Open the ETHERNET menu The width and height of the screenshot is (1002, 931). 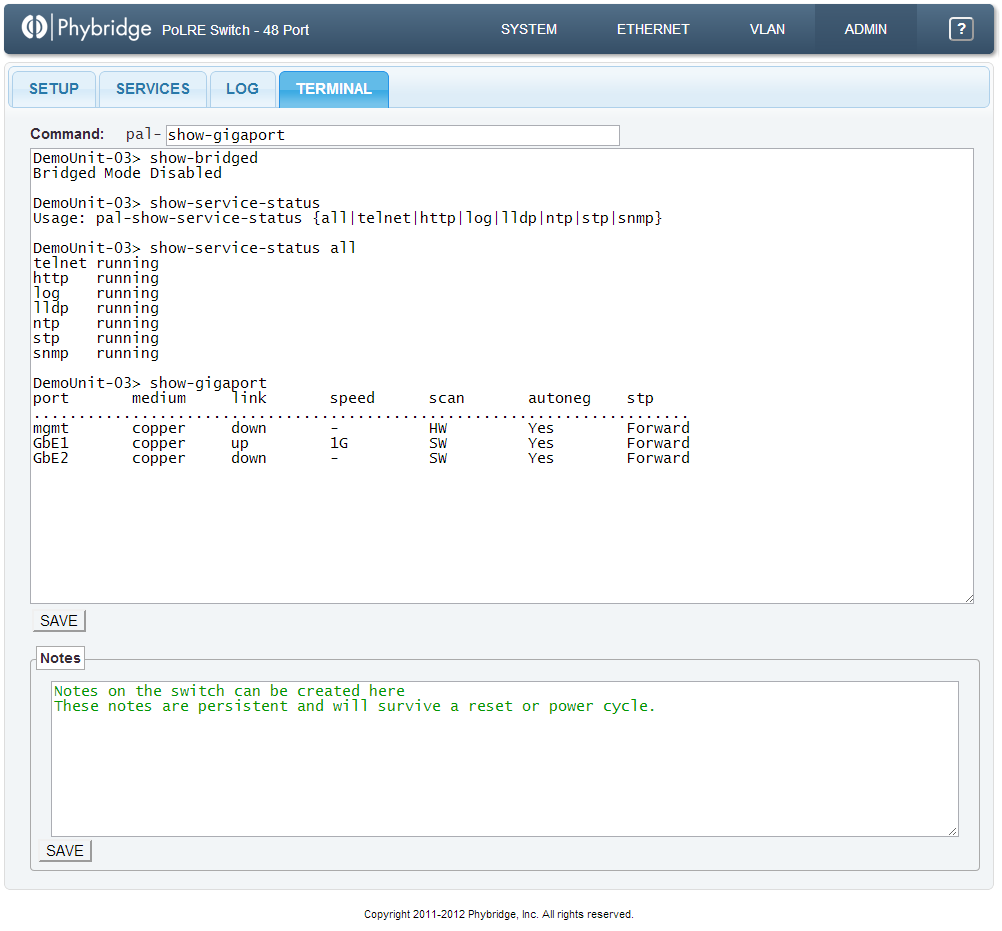tap(653, 29)
